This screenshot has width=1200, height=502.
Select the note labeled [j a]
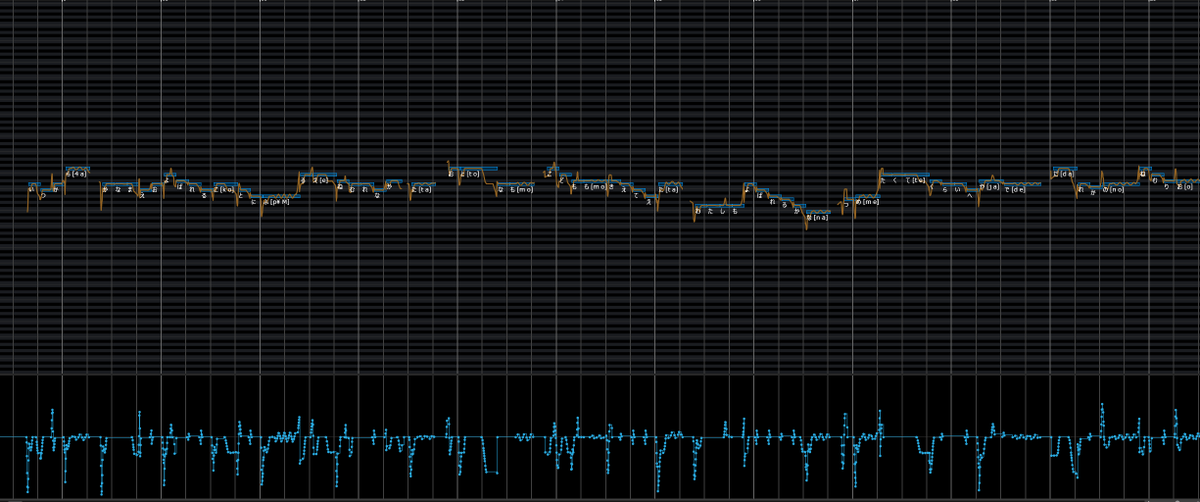pyautogui.click(x=989, y=181)
